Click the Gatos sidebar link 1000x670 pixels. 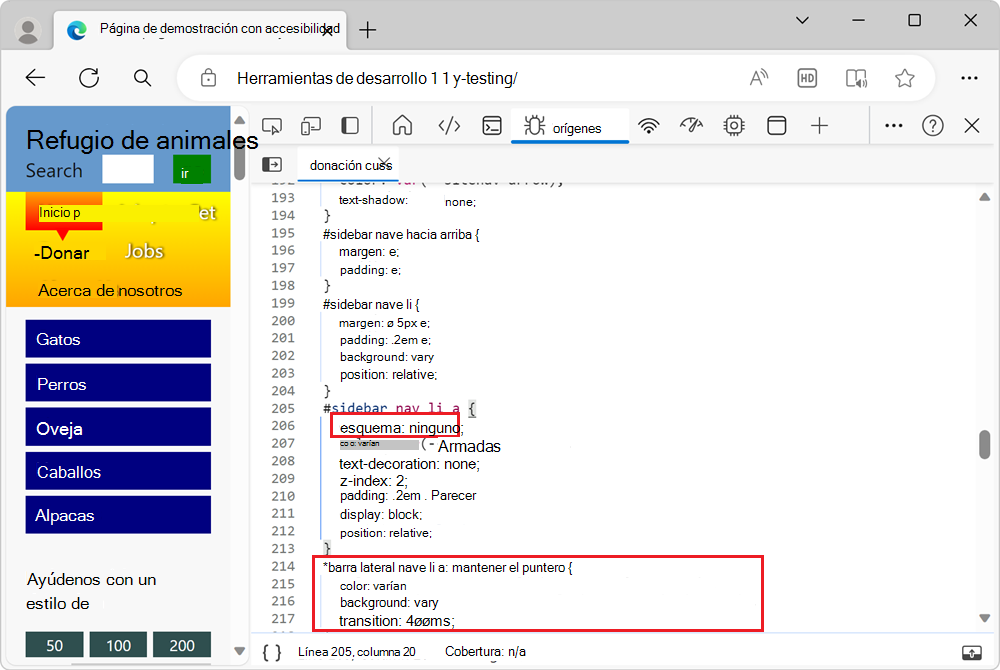pyautogui.click(x=118, y=339)
